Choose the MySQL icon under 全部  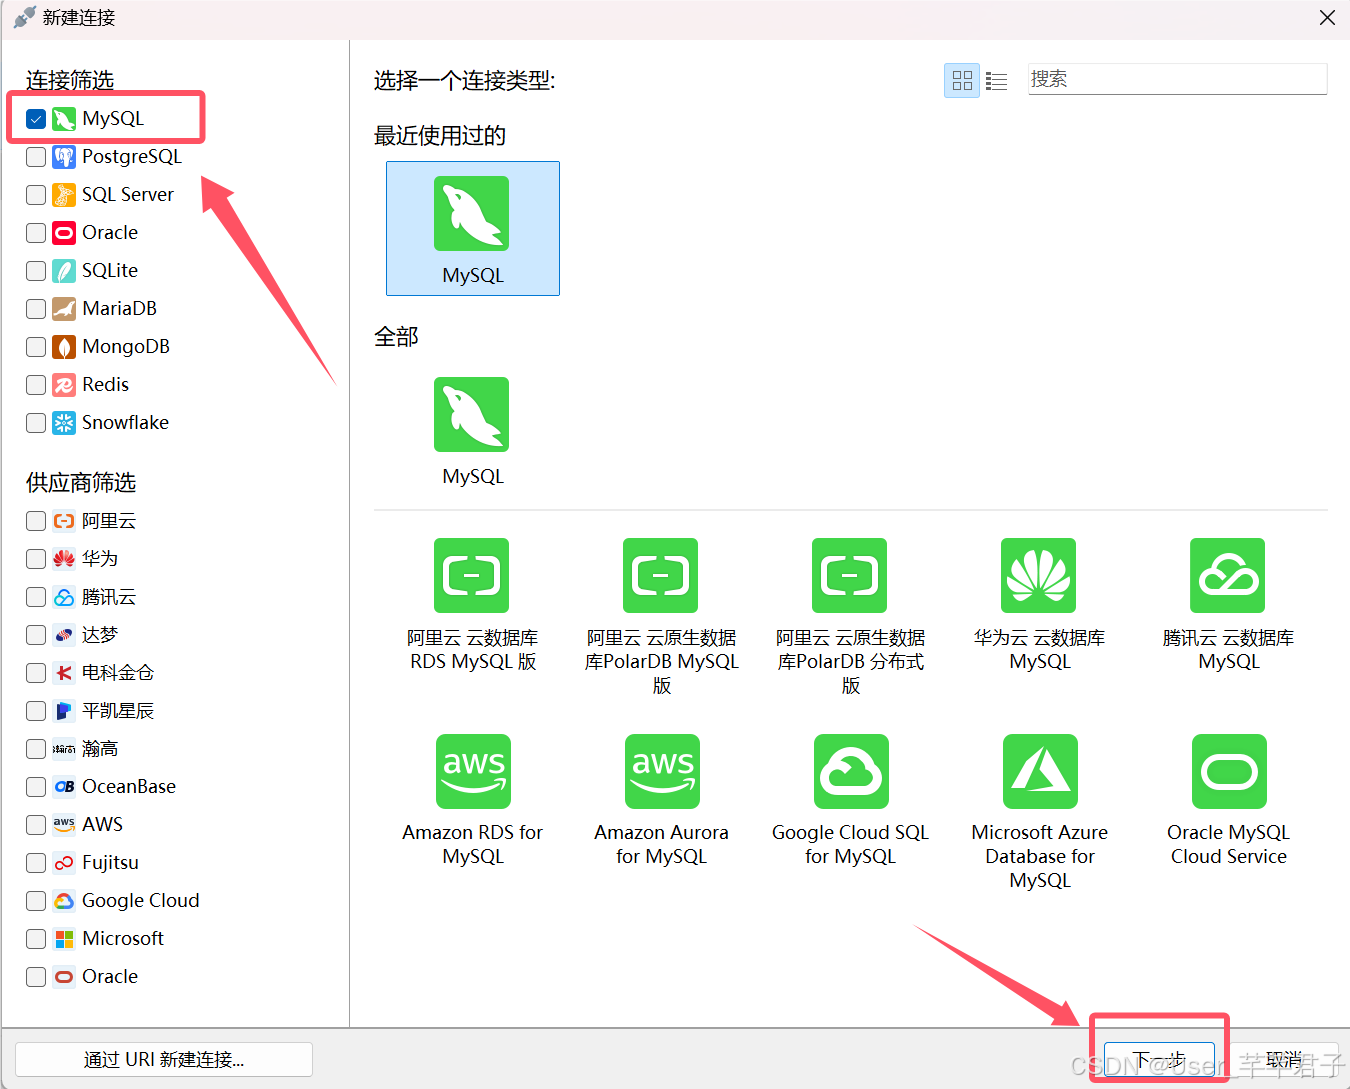pyautogui.click(x=471, y=414)
